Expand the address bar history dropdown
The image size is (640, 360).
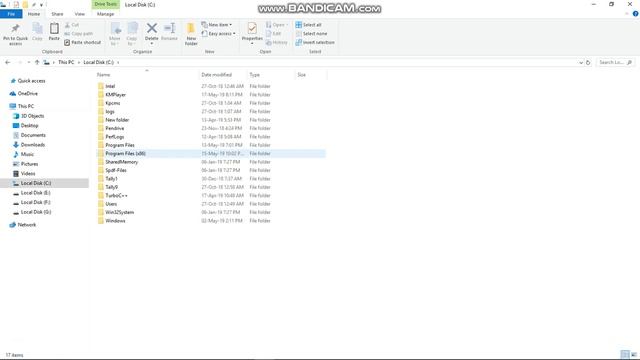point(580,62)
